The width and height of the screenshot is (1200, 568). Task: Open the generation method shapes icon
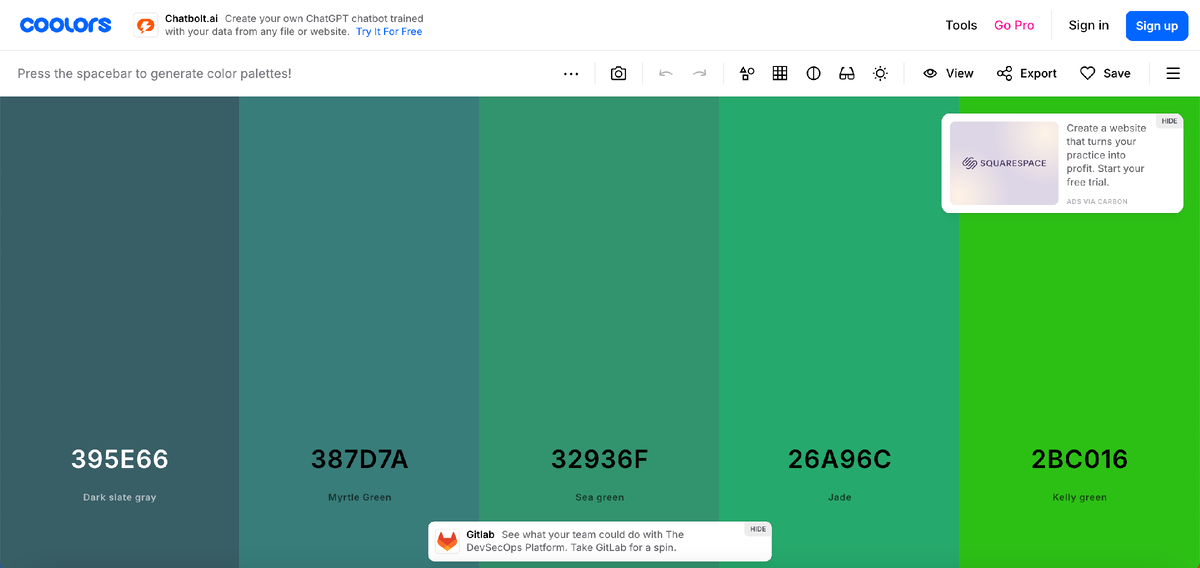coord(747,73)
